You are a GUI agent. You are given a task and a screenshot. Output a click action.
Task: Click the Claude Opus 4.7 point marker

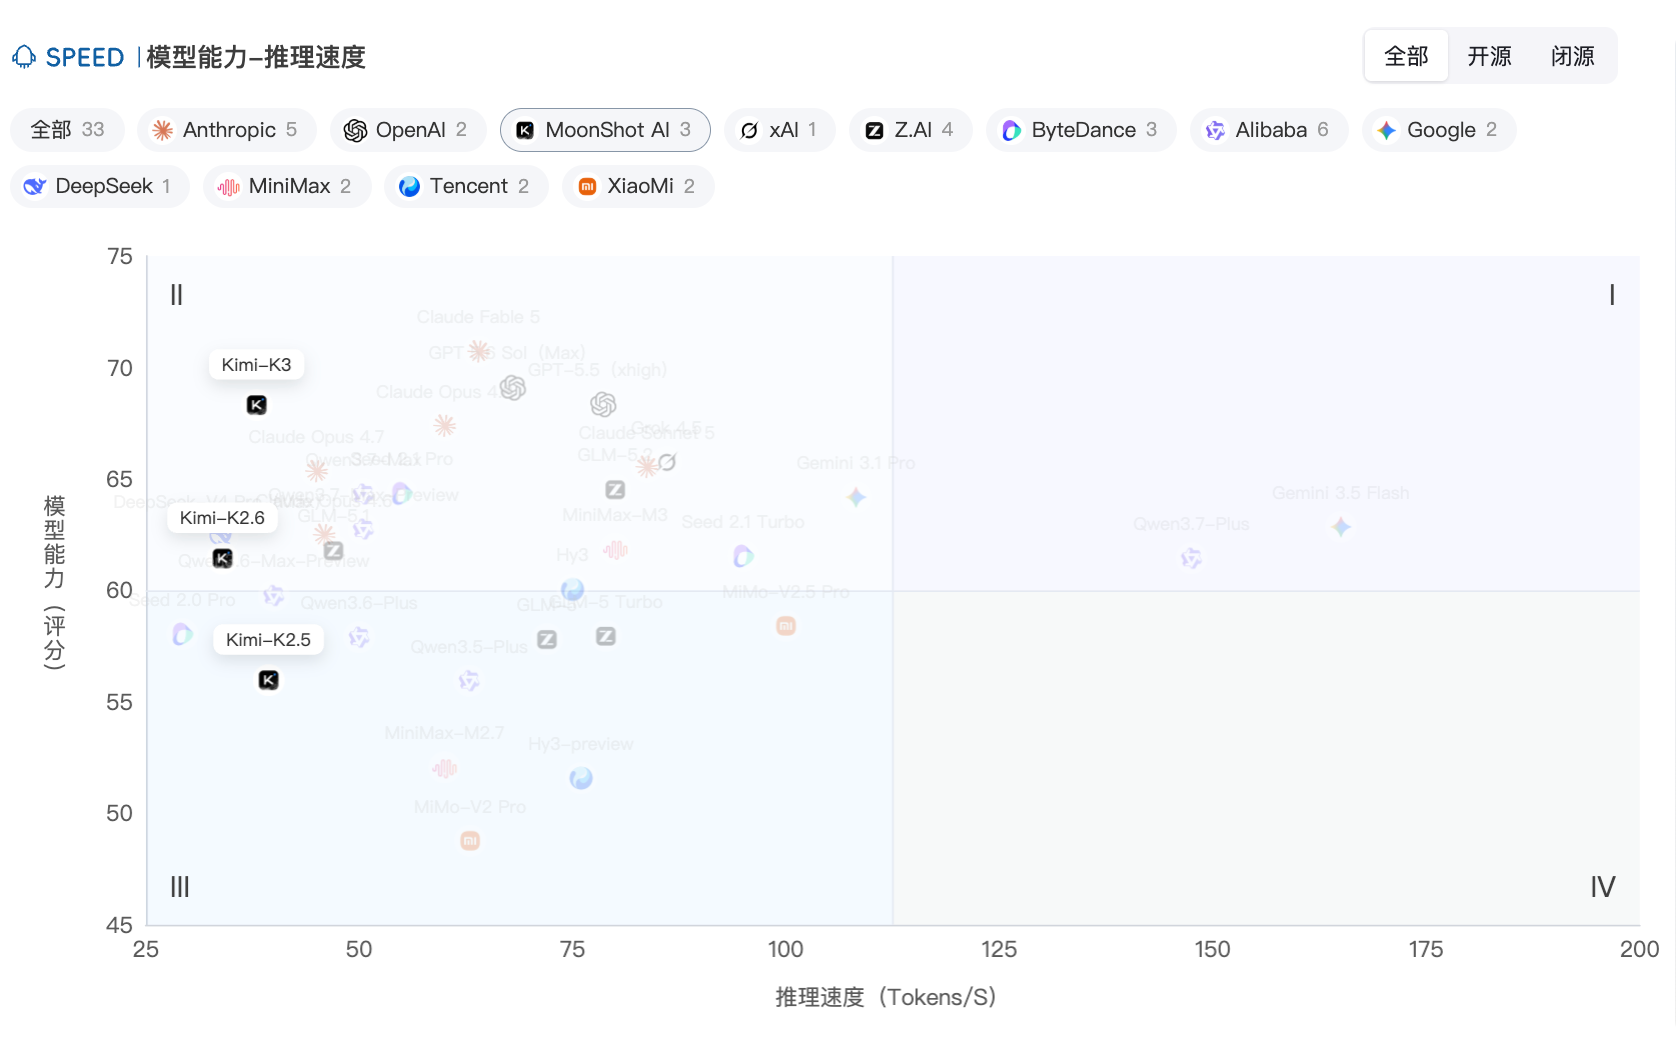(x=317, y=470)
